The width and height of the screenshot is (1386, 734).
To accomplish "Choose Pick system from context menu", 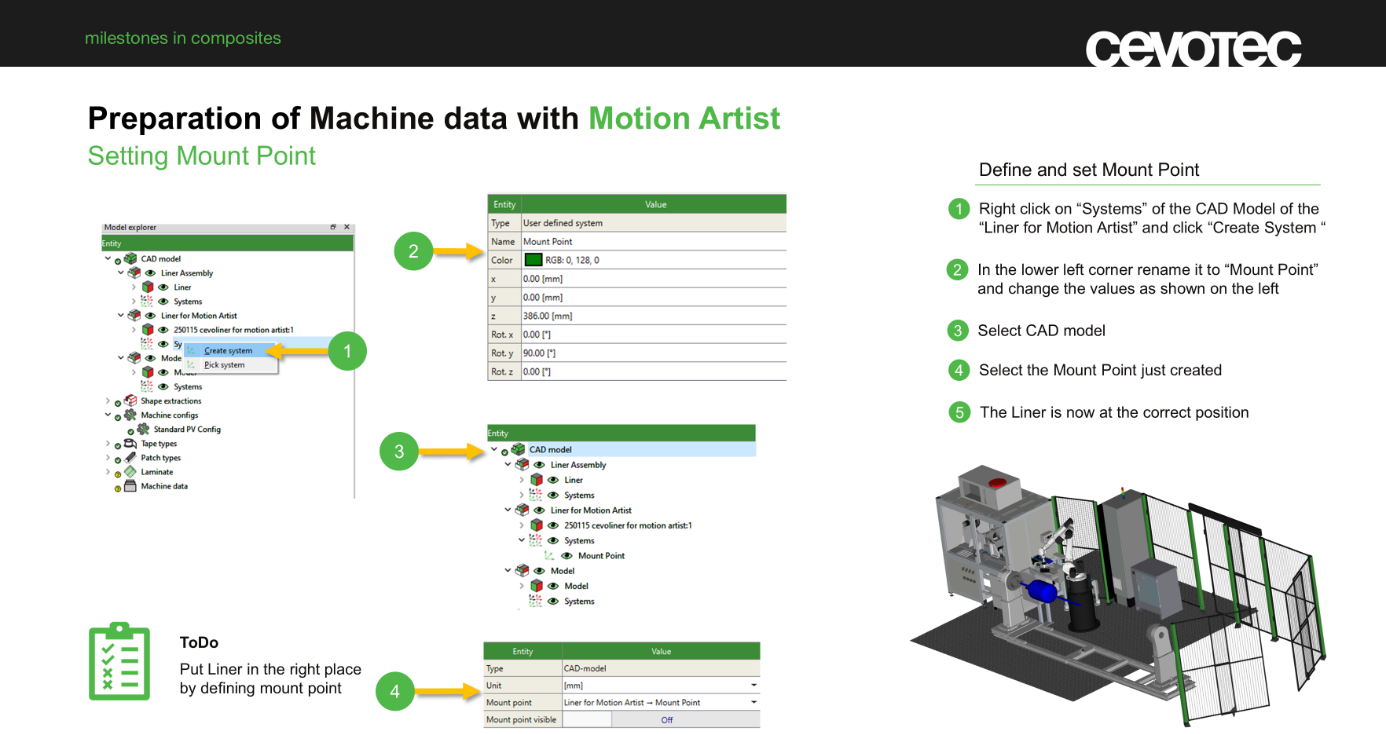I will click(230, 365).
